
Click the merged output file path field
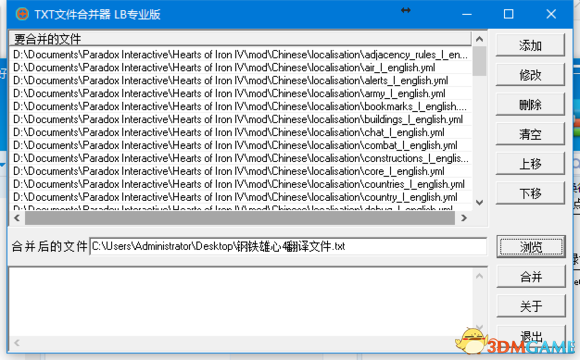point(288,246)
